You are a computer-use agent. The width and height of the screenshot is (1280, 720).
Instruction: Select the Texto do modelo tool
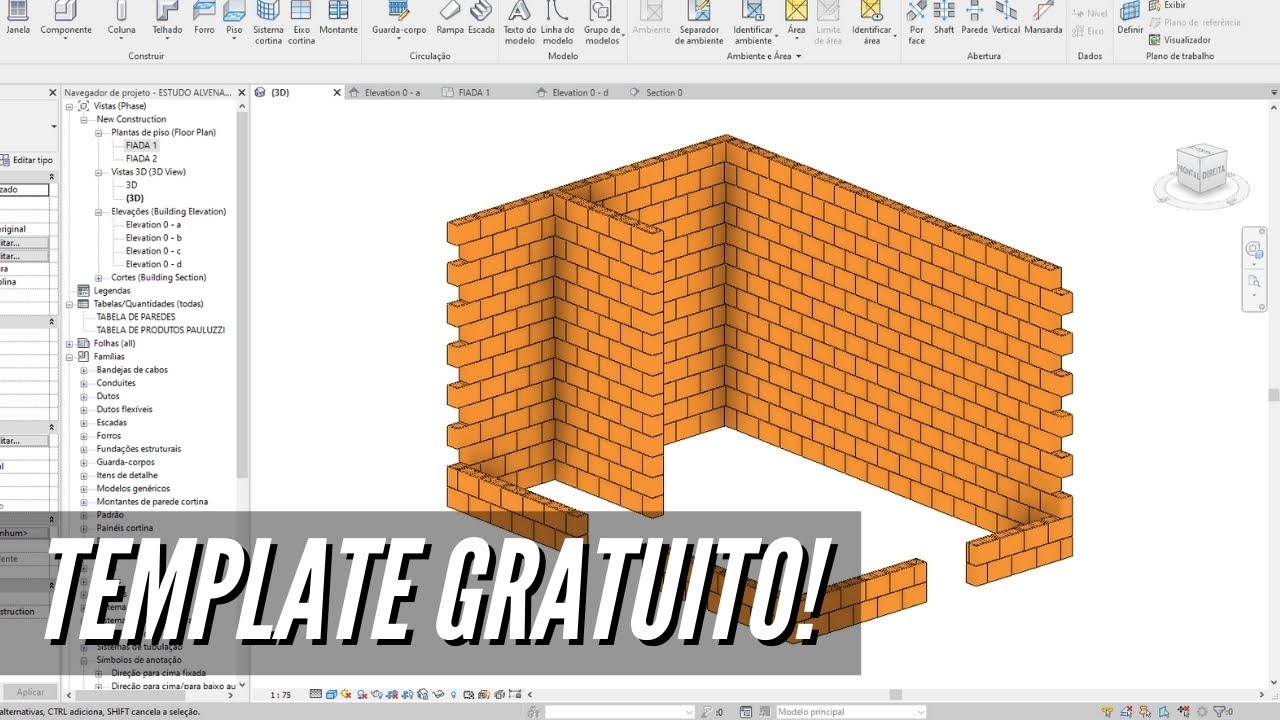(519, 23)
